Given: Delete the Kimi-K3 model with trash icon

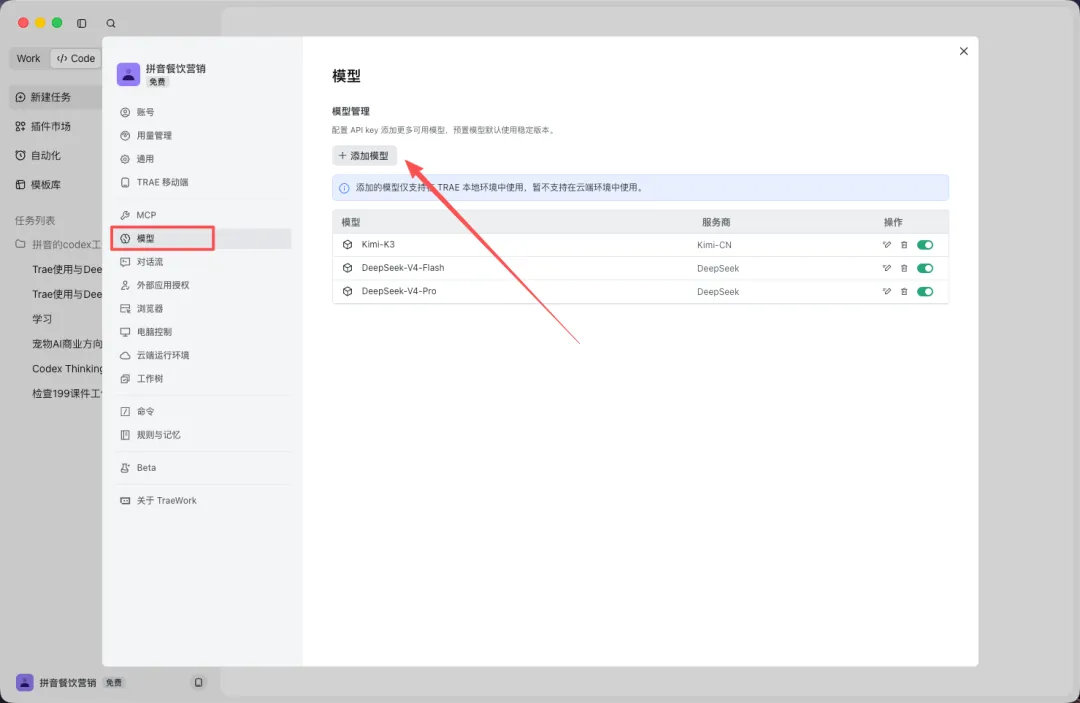Looking at the screenshot, I should tap(904, 244).
